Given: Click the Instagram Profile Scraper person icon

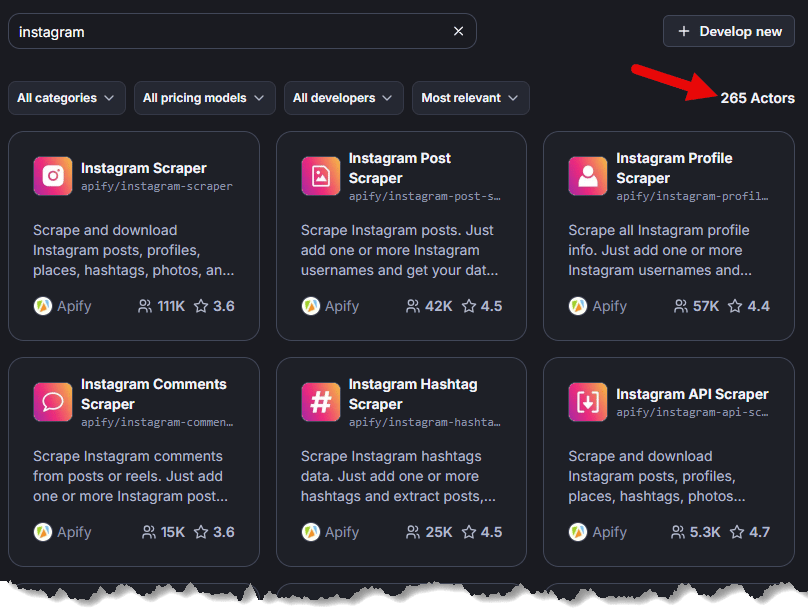Looking at the screenshot, I should [587, 176].
